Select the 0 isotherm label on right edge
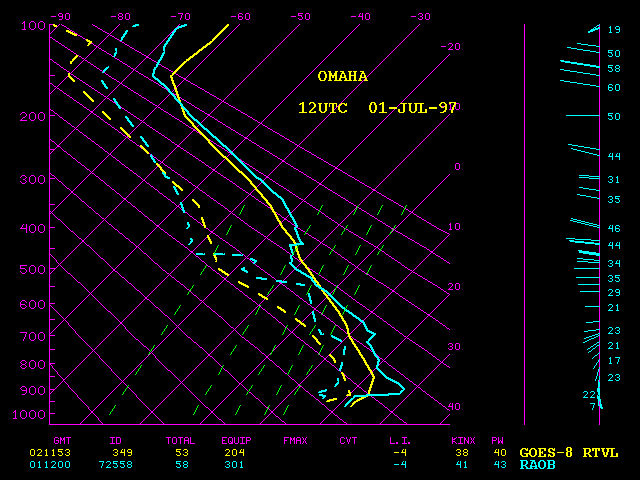Viewport: 640px width, 480px height. [457, 167]
